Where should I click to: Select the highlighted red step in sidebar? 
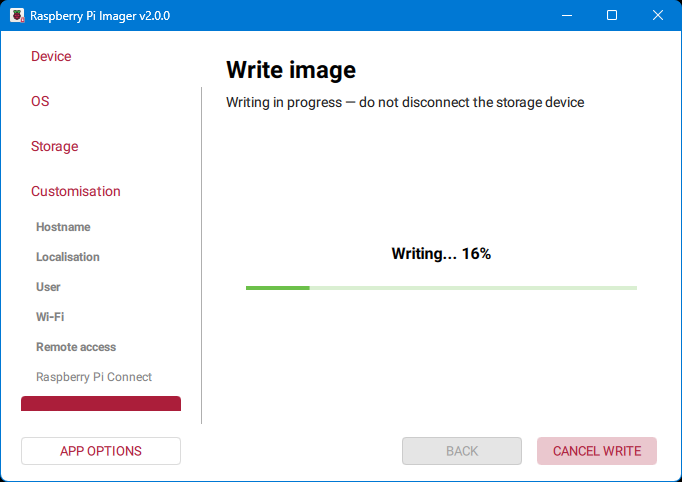(x=101, y=404)
